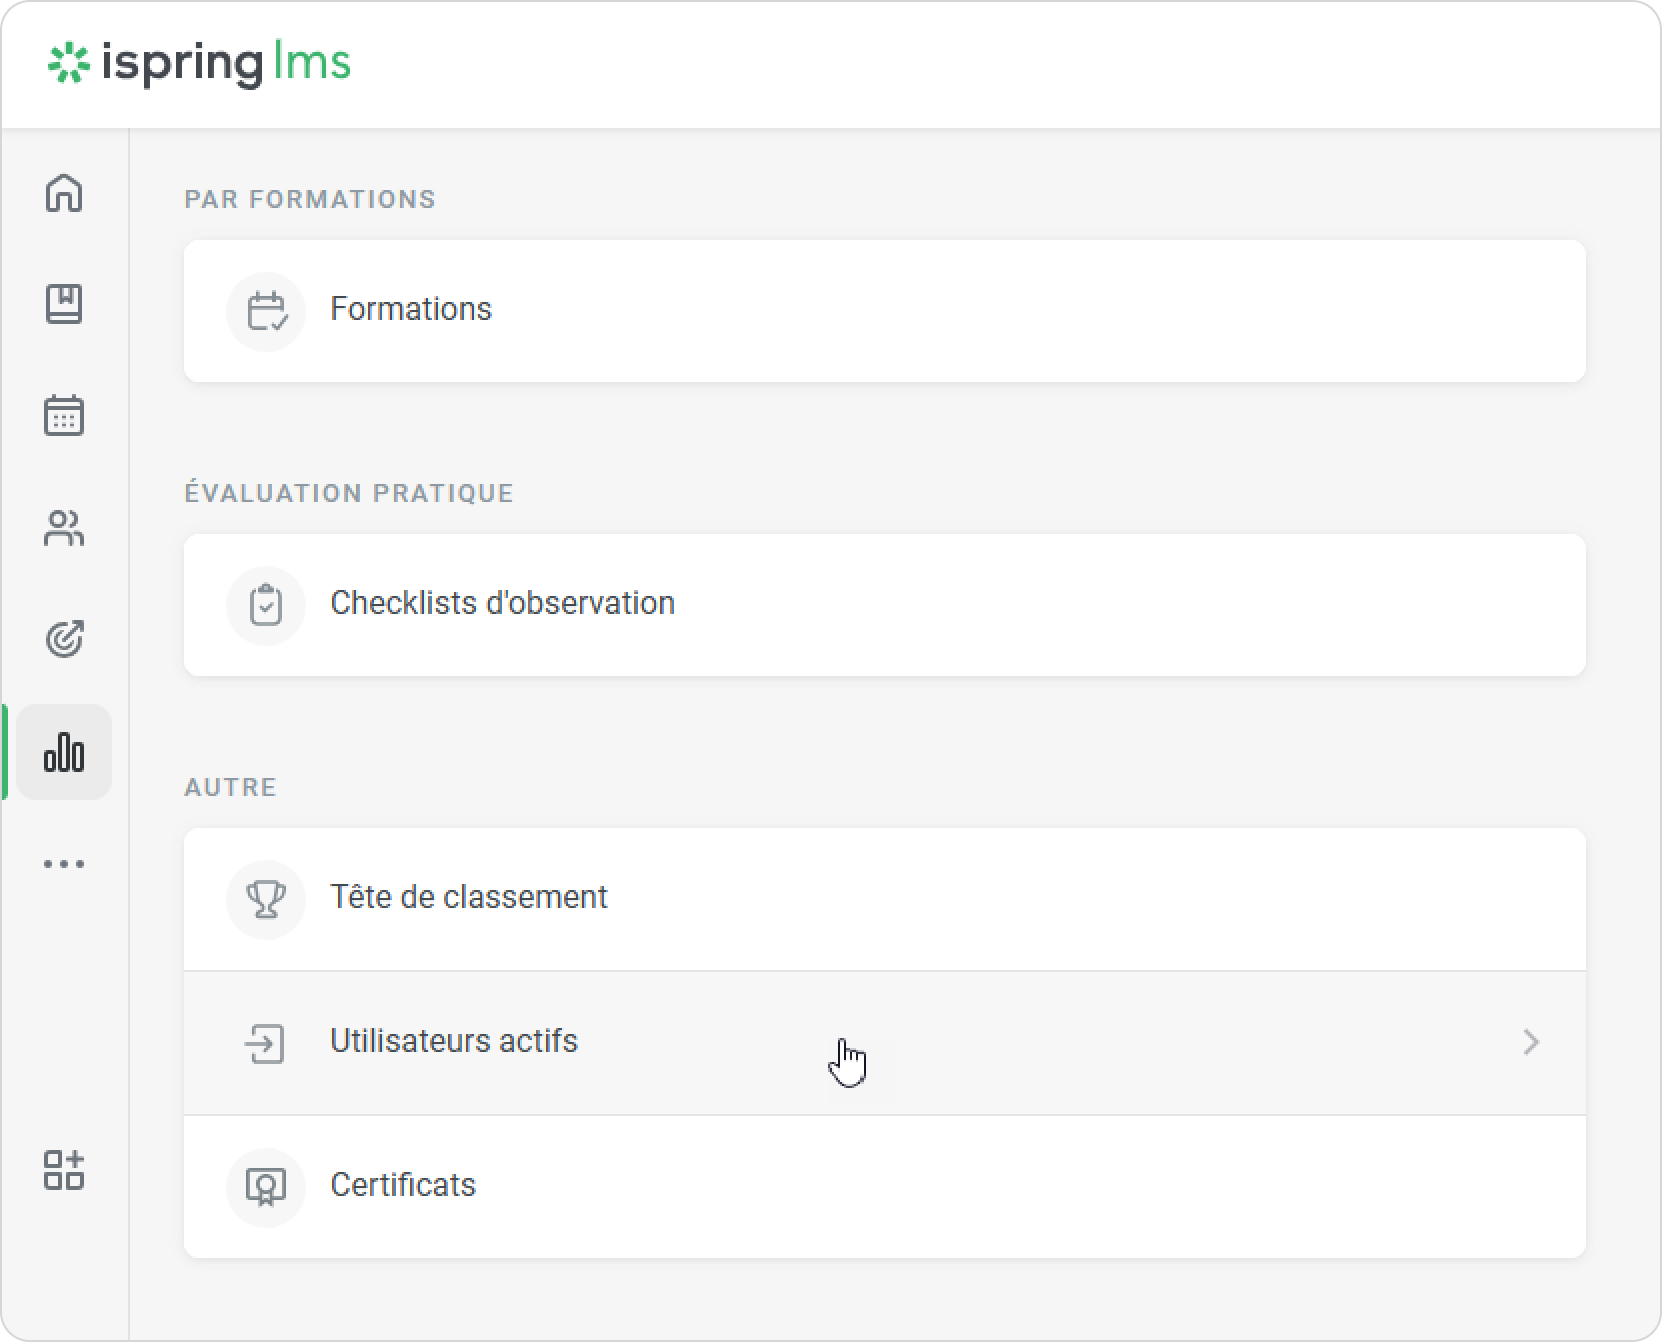The height and width of the screenshot is (1342, 1662).
Task: Click the iSpring LMS logo
Action: [x=200, y=63]
